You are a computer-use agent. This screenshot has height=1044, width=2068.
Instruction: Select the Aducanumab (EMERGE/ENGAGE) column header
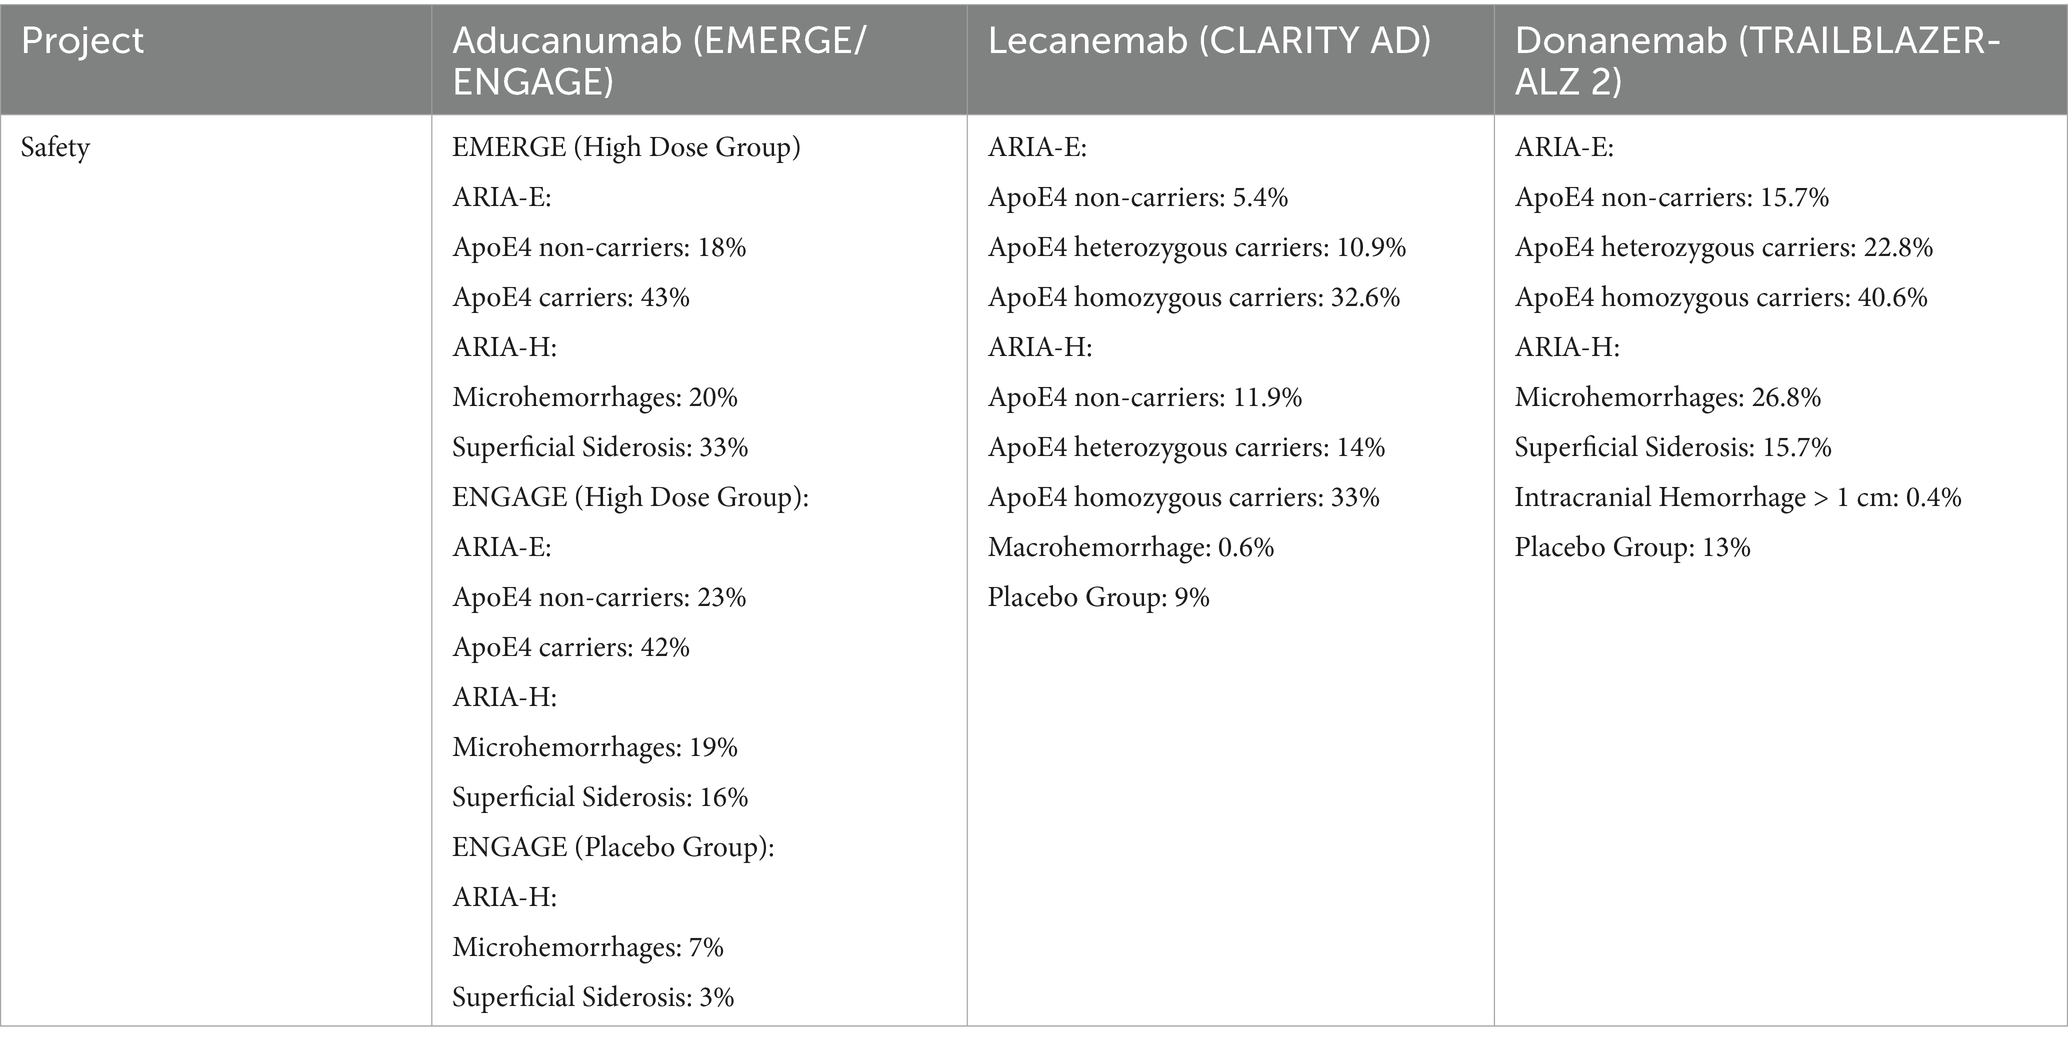(660, 60)
